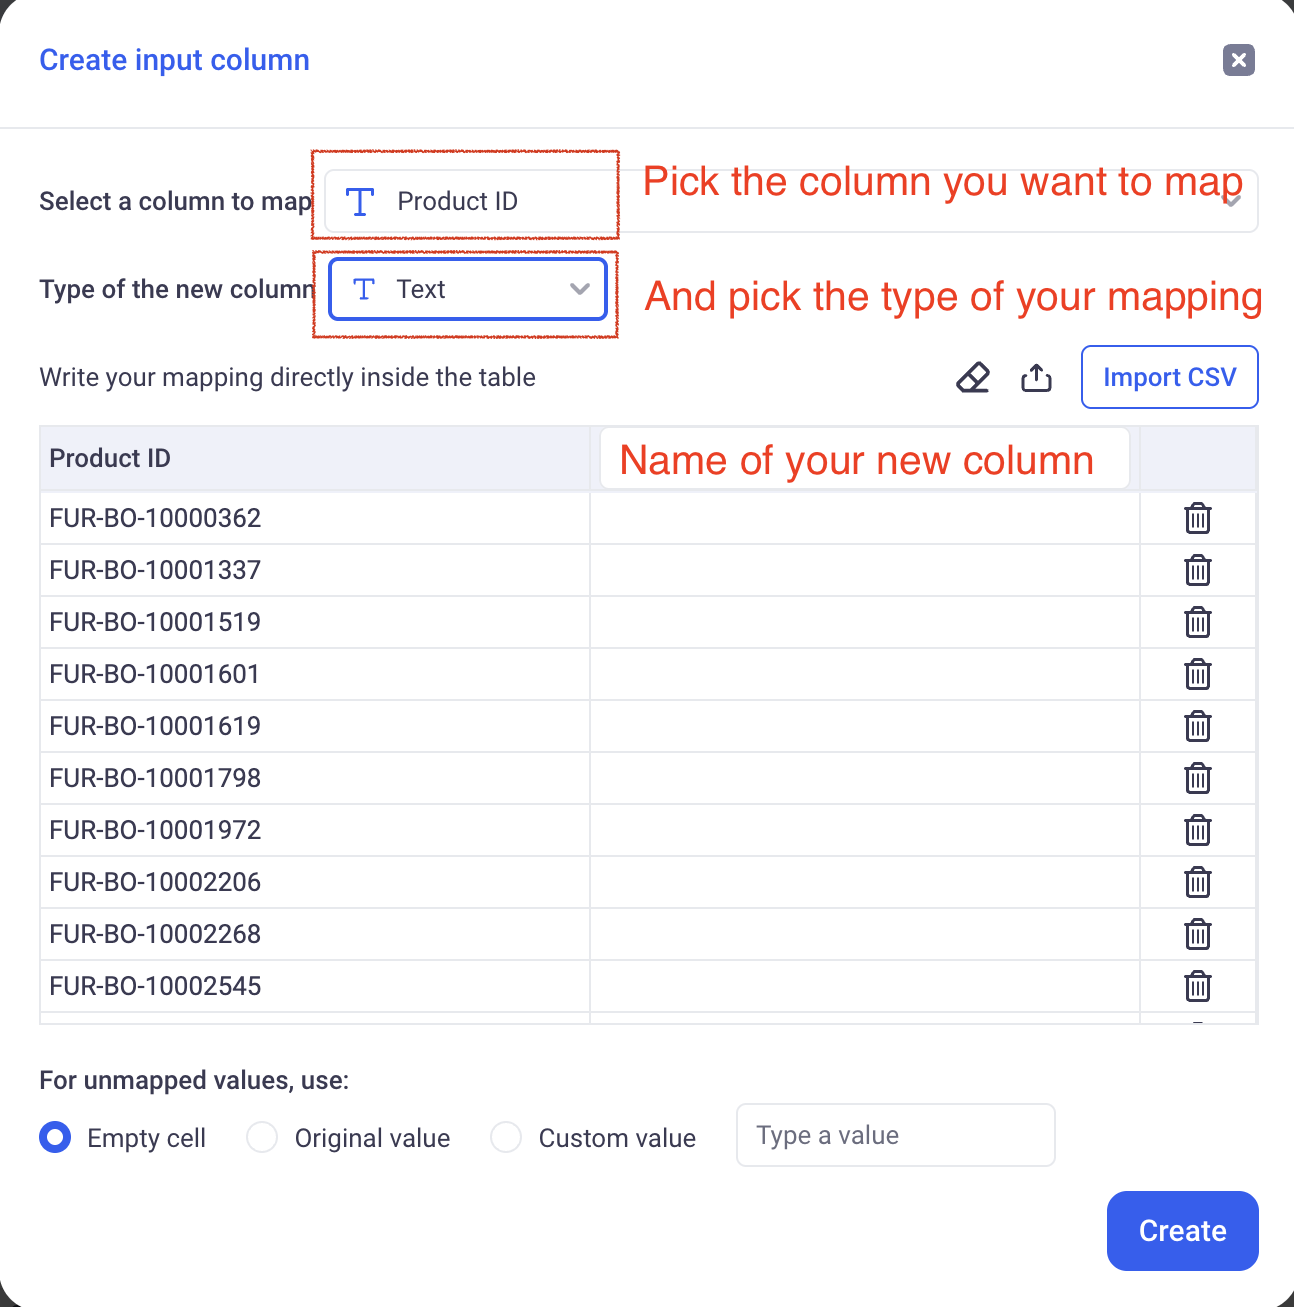Click the Create button

1182,1231
